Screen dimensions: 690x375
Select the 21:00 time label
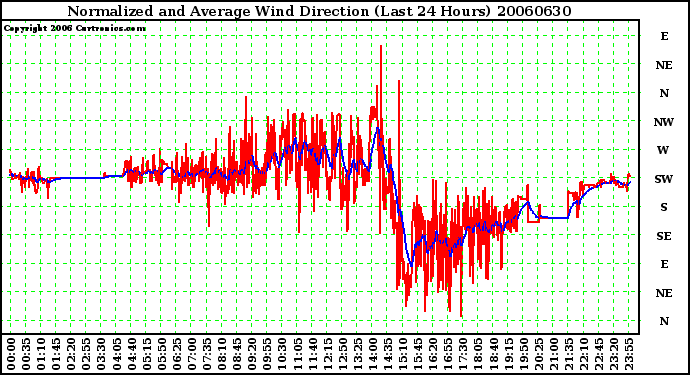click(x=553, y=354)
